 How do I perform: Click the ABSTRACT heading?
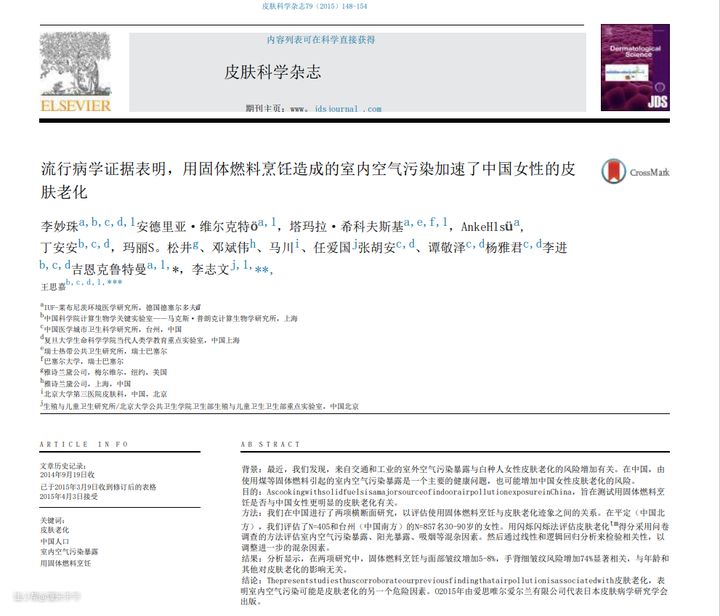(270, 444)
